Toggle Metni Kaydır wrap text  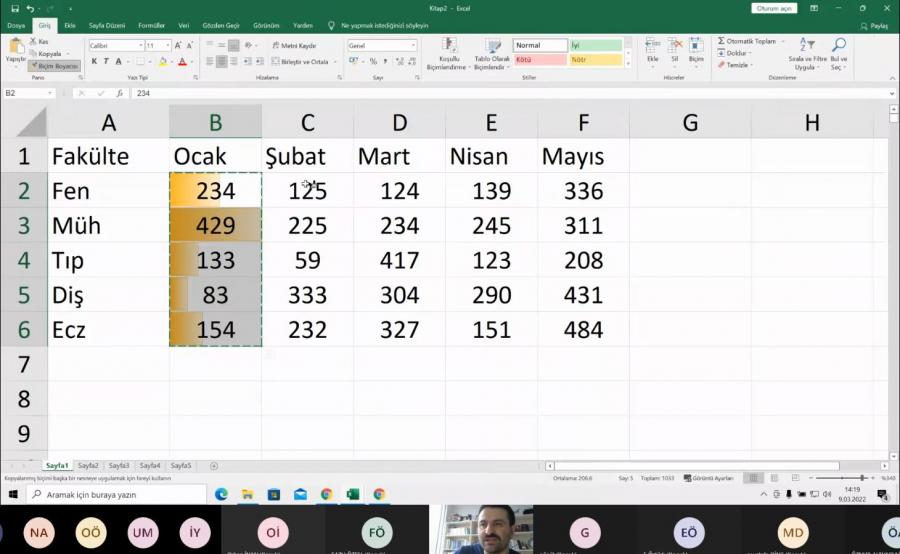[294, 46]
